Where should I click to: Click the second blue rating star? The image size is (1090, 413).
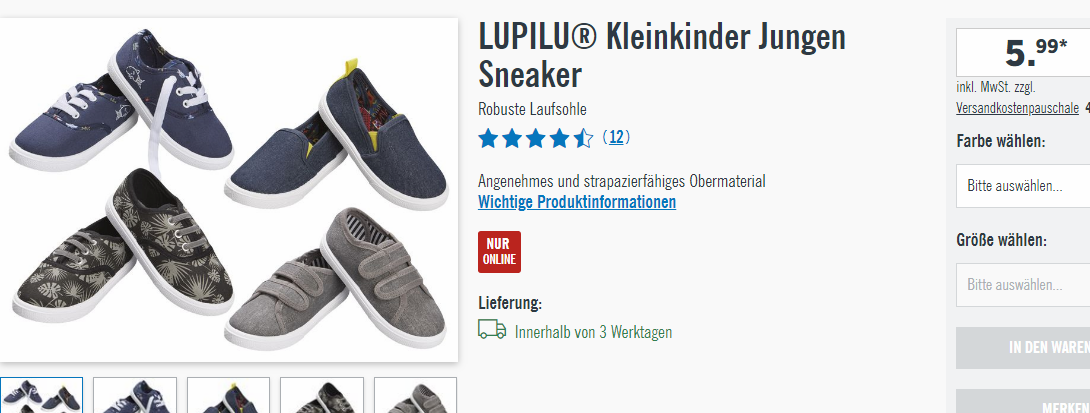512,138
